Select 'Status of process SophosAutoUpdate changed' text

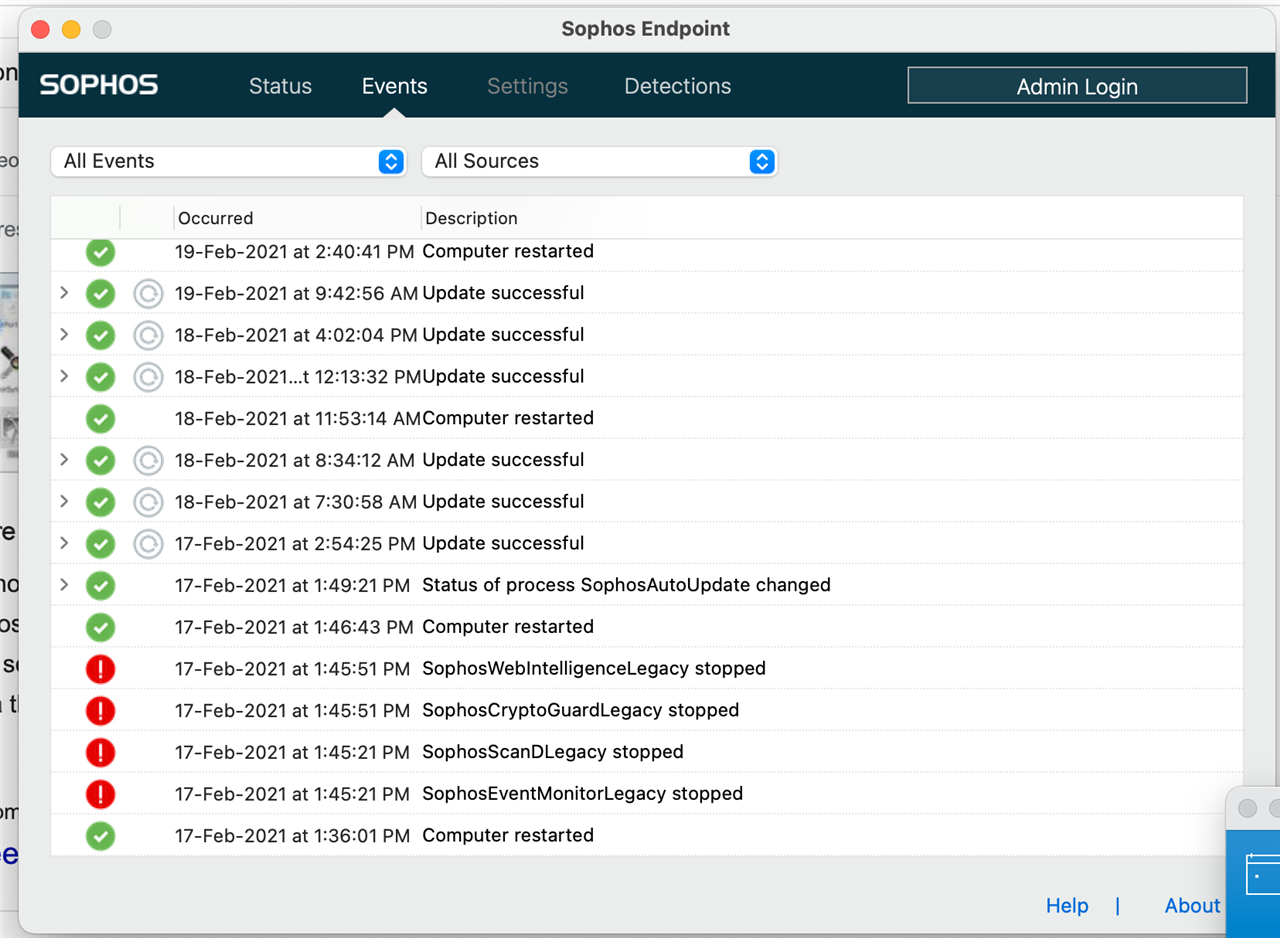(626, 584)
